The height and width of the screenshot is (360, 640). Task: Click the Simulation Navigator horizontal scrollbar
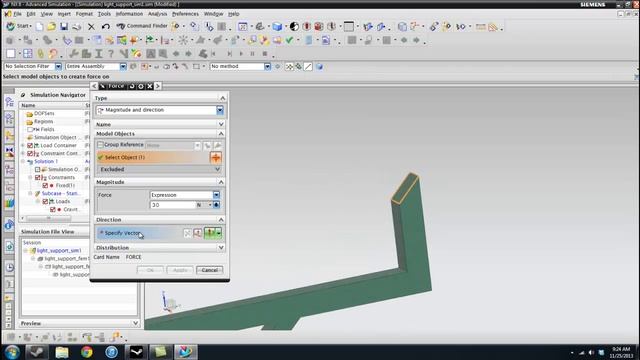click(x=49, y=219)
